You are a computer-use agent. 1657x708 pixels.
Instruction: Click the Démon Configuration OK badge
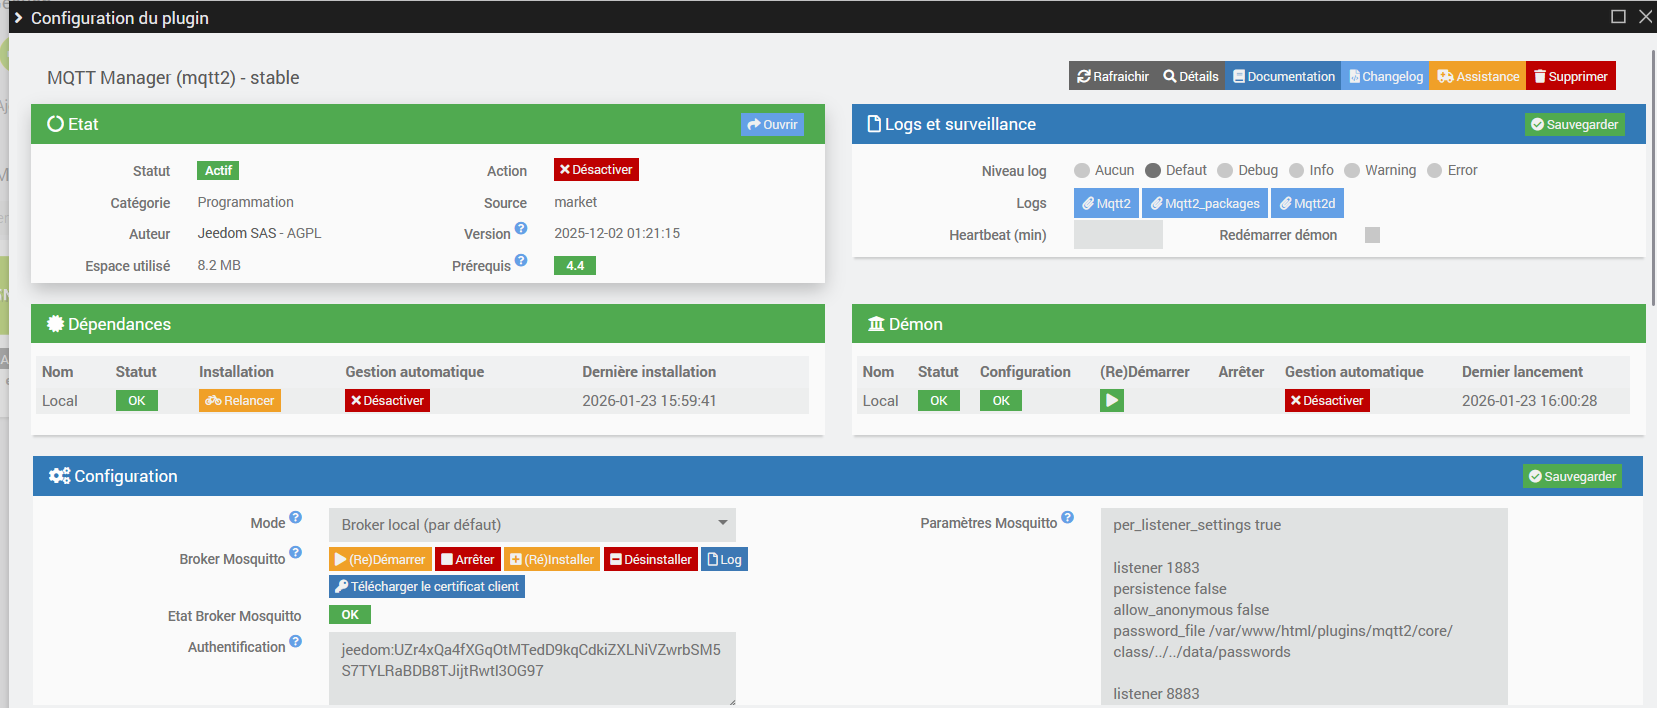pos(1001,401)
